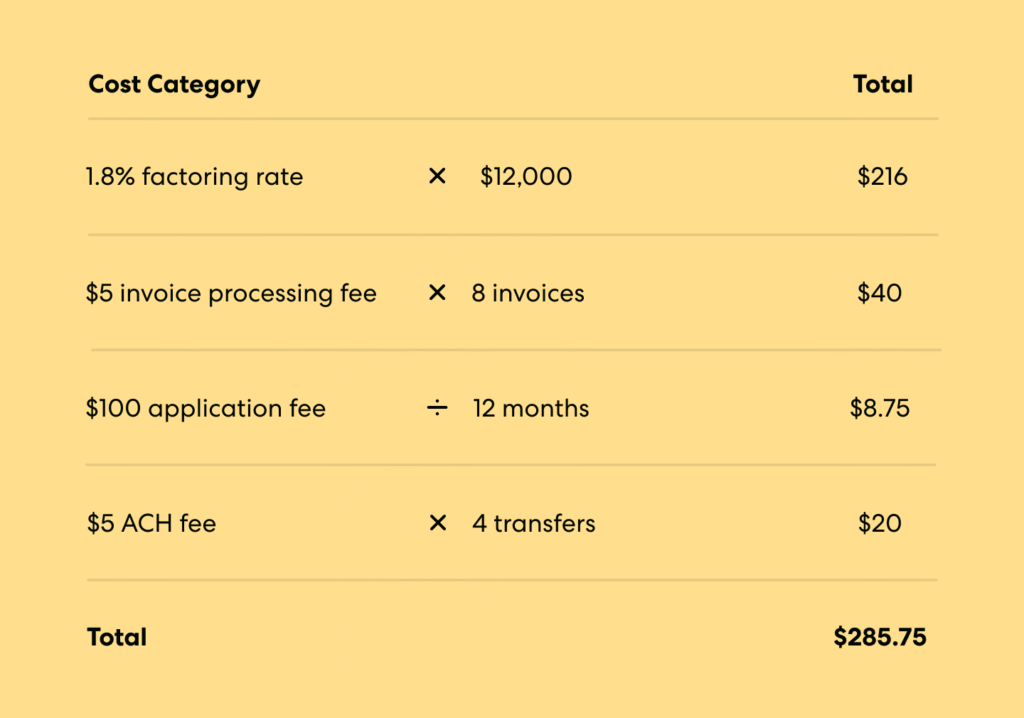Click the 4 transfers quantity
1024x718 pixels.
[534, 524]
